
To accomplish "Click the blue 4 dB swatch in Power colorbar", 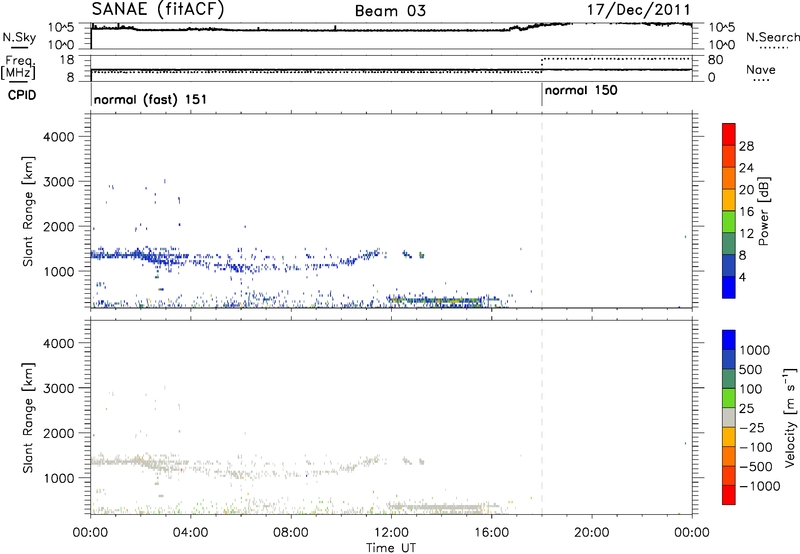I will coord(729,287).
